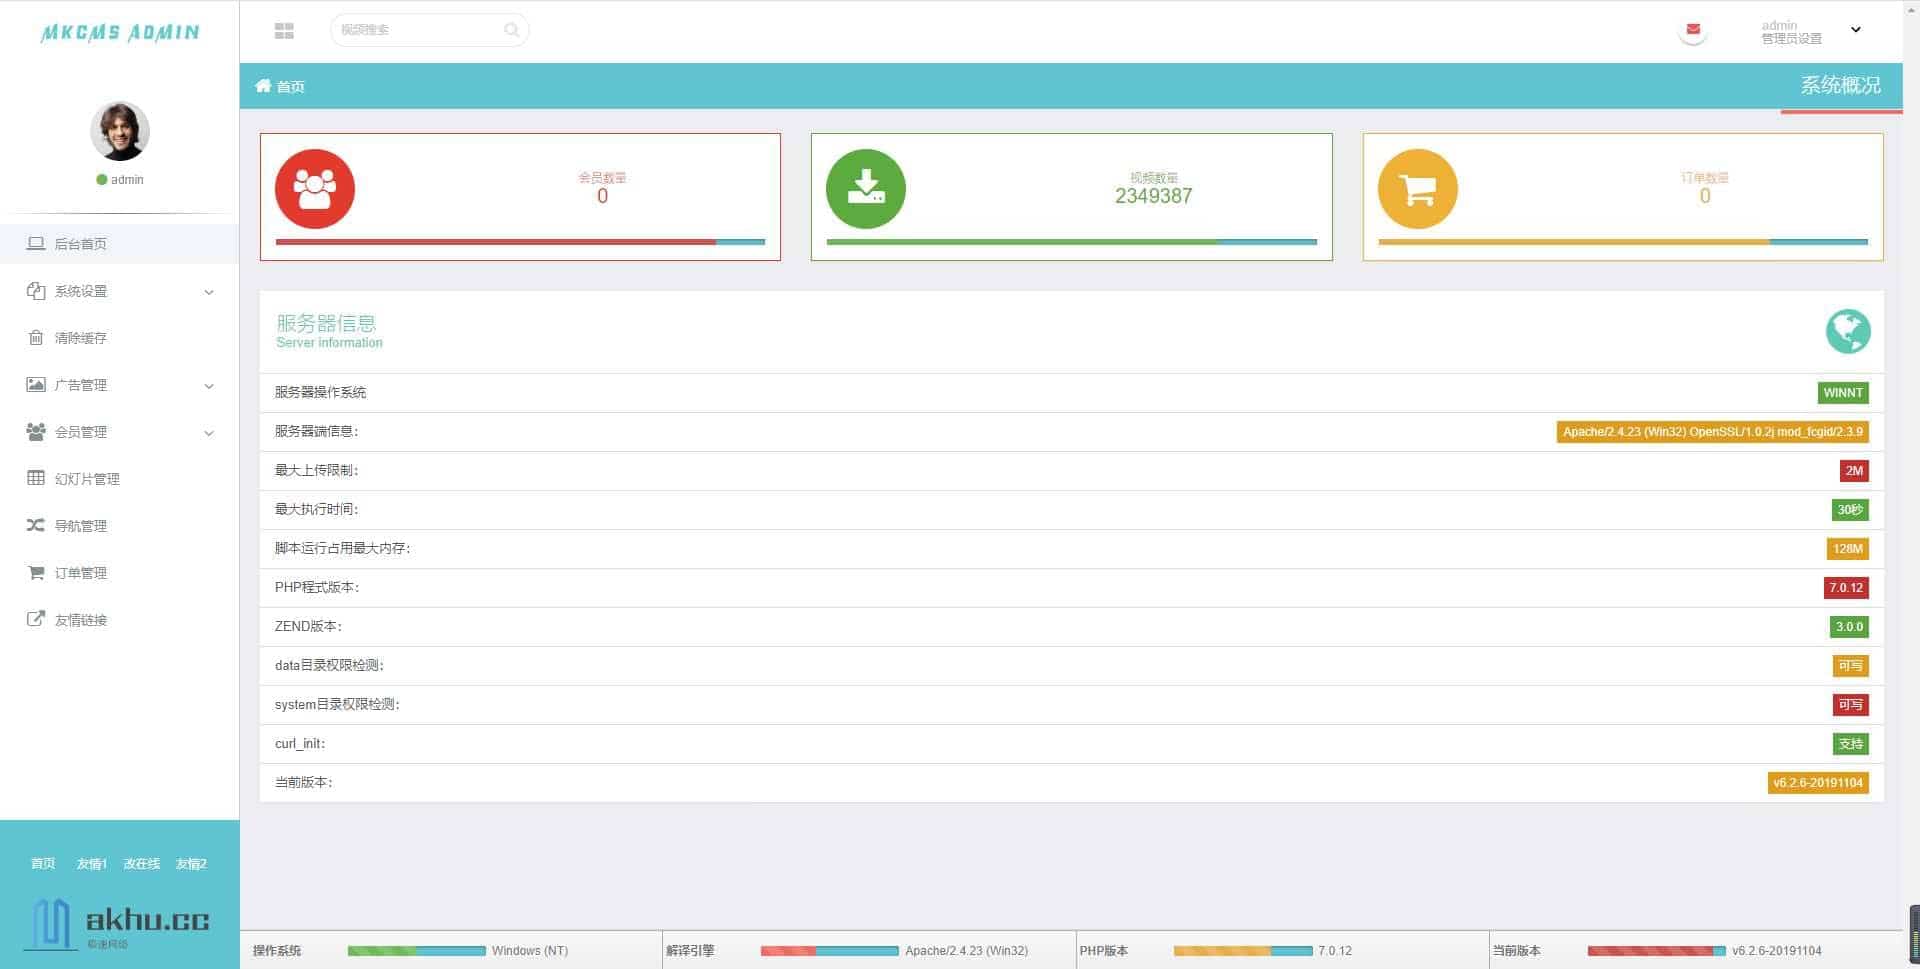Click the 解译引擎 status progress bar
Screen dimensions: 1920x969
[829, 951]
